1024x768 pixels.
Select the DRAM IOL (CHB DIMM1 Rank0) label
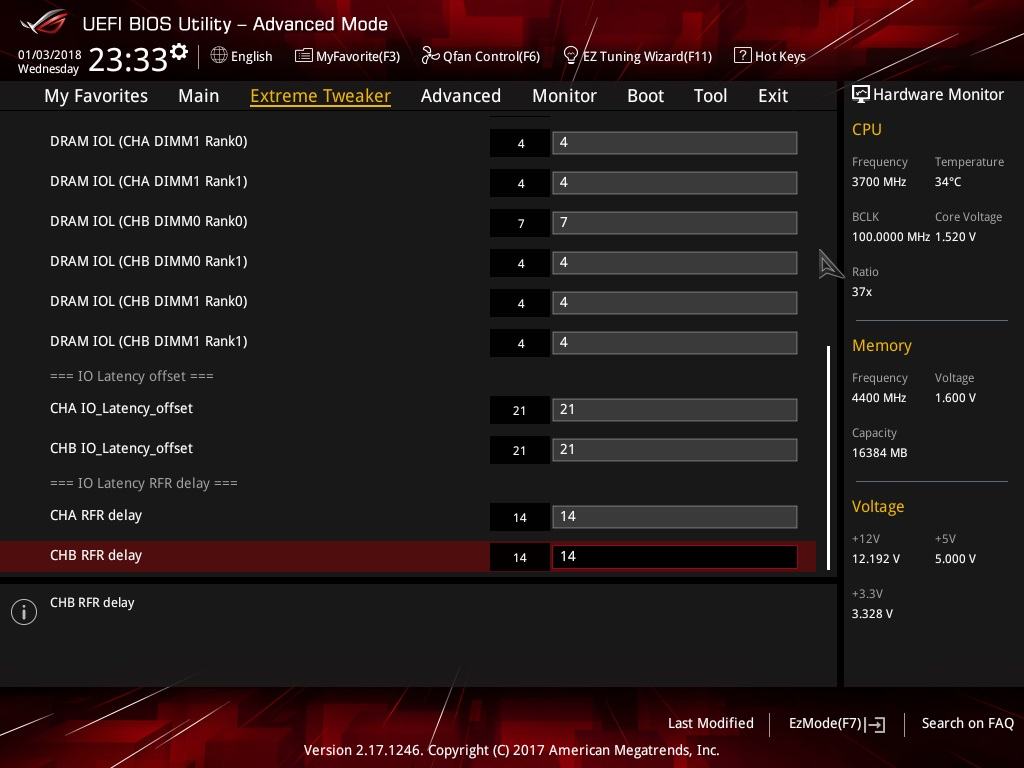pos(149,301)
